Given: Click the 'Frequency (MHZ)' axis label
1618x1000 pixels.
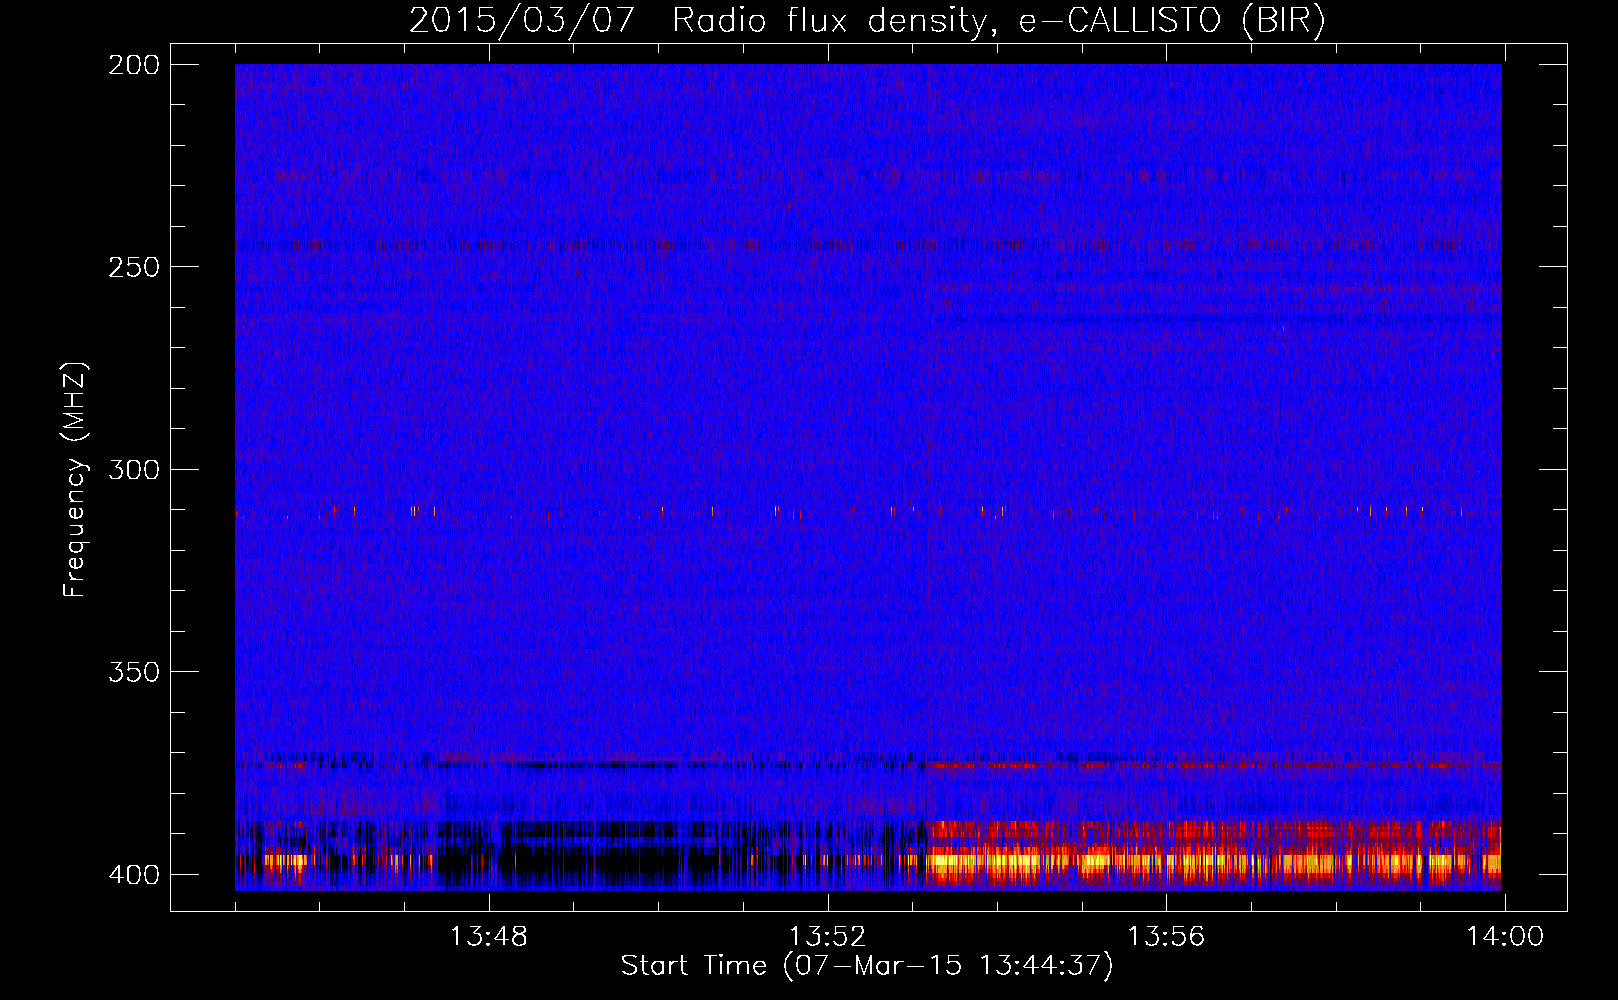Looking at the screenshot, I should tap(75, 479).
